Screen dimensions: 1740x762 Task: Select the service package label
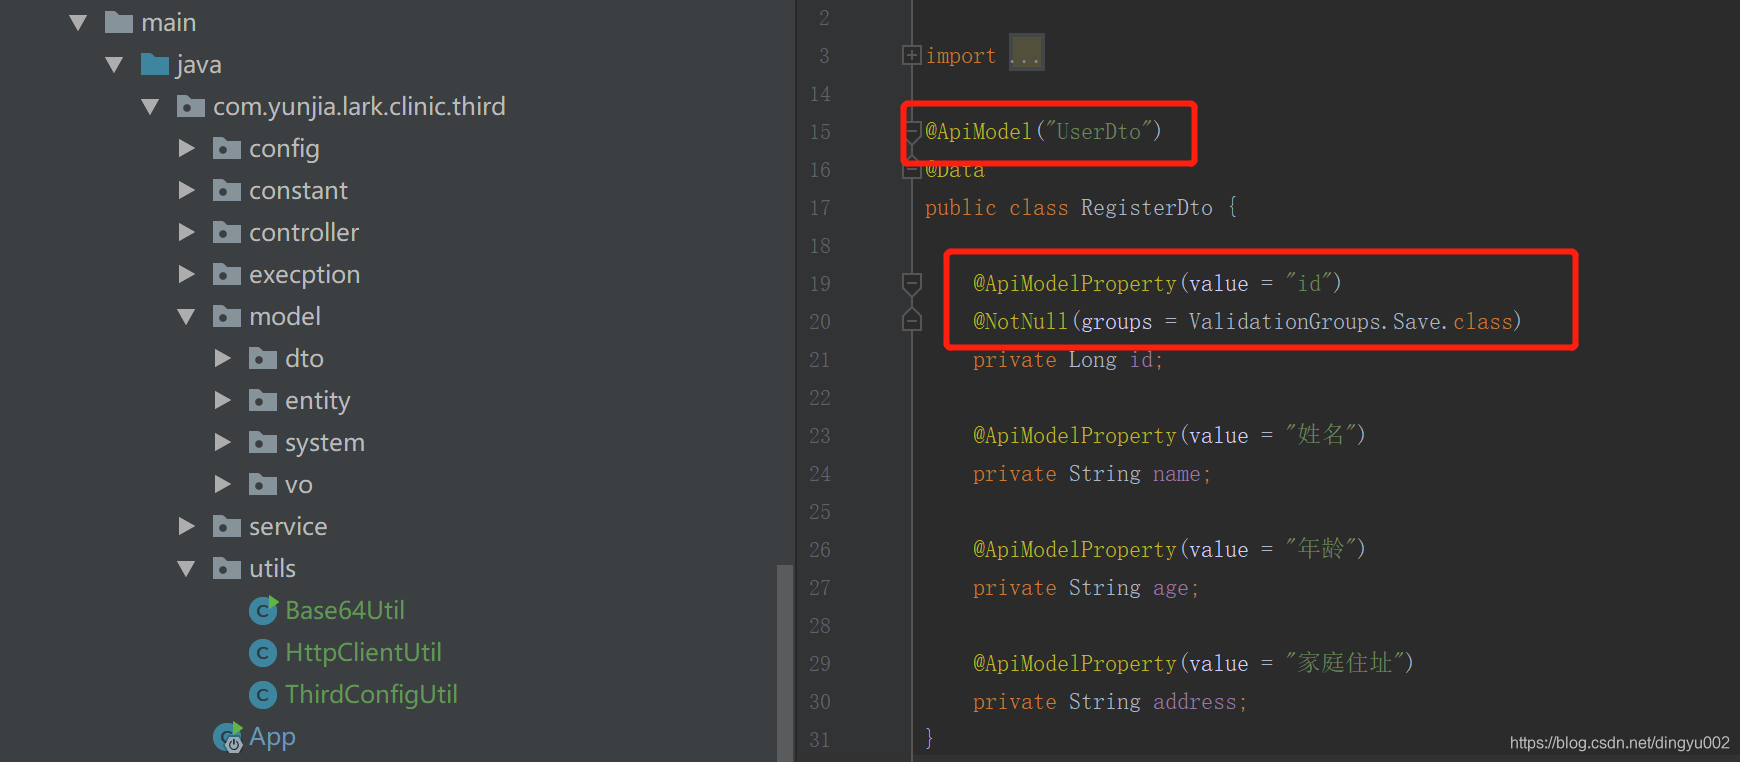(288, 526)
